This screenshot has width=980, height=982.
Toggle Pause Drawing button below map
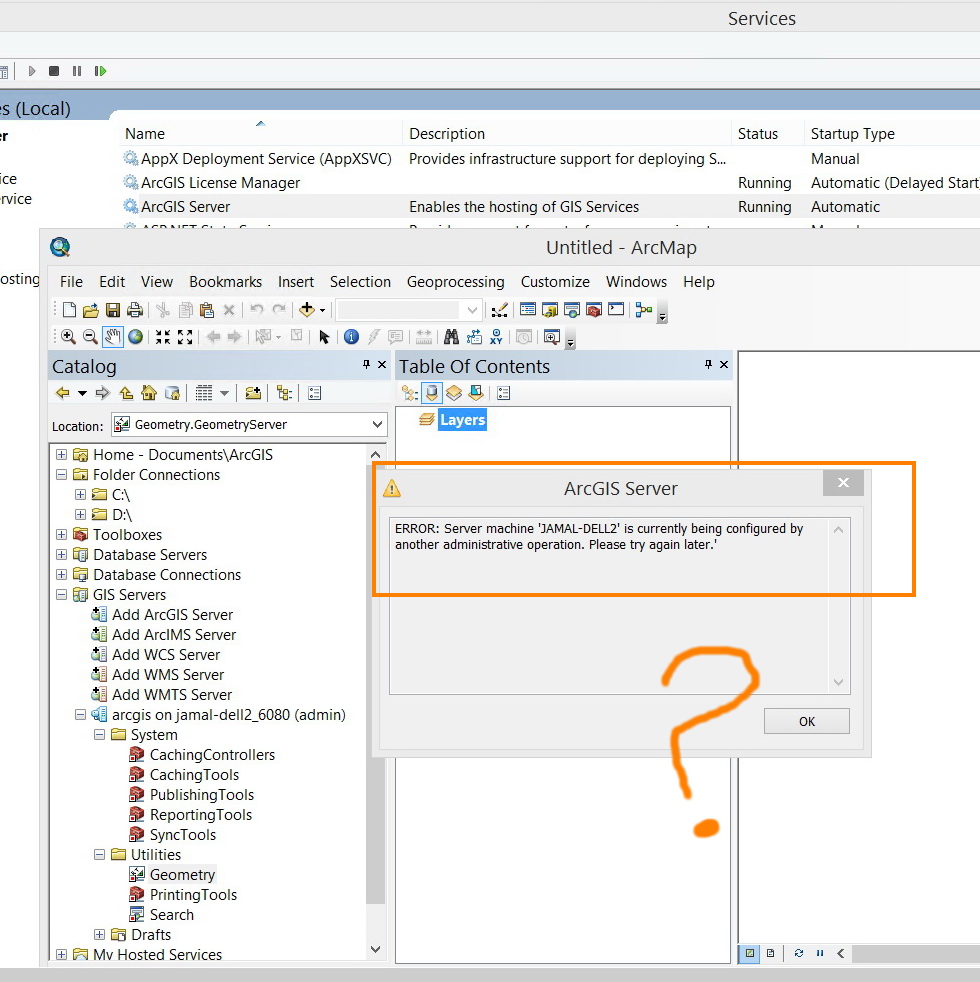[x=820, y=953]
